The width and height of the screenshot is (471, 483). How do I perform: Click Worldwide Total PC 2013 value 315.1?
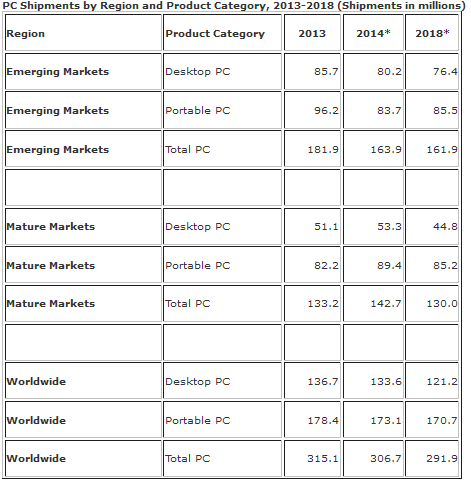(323, 459)
